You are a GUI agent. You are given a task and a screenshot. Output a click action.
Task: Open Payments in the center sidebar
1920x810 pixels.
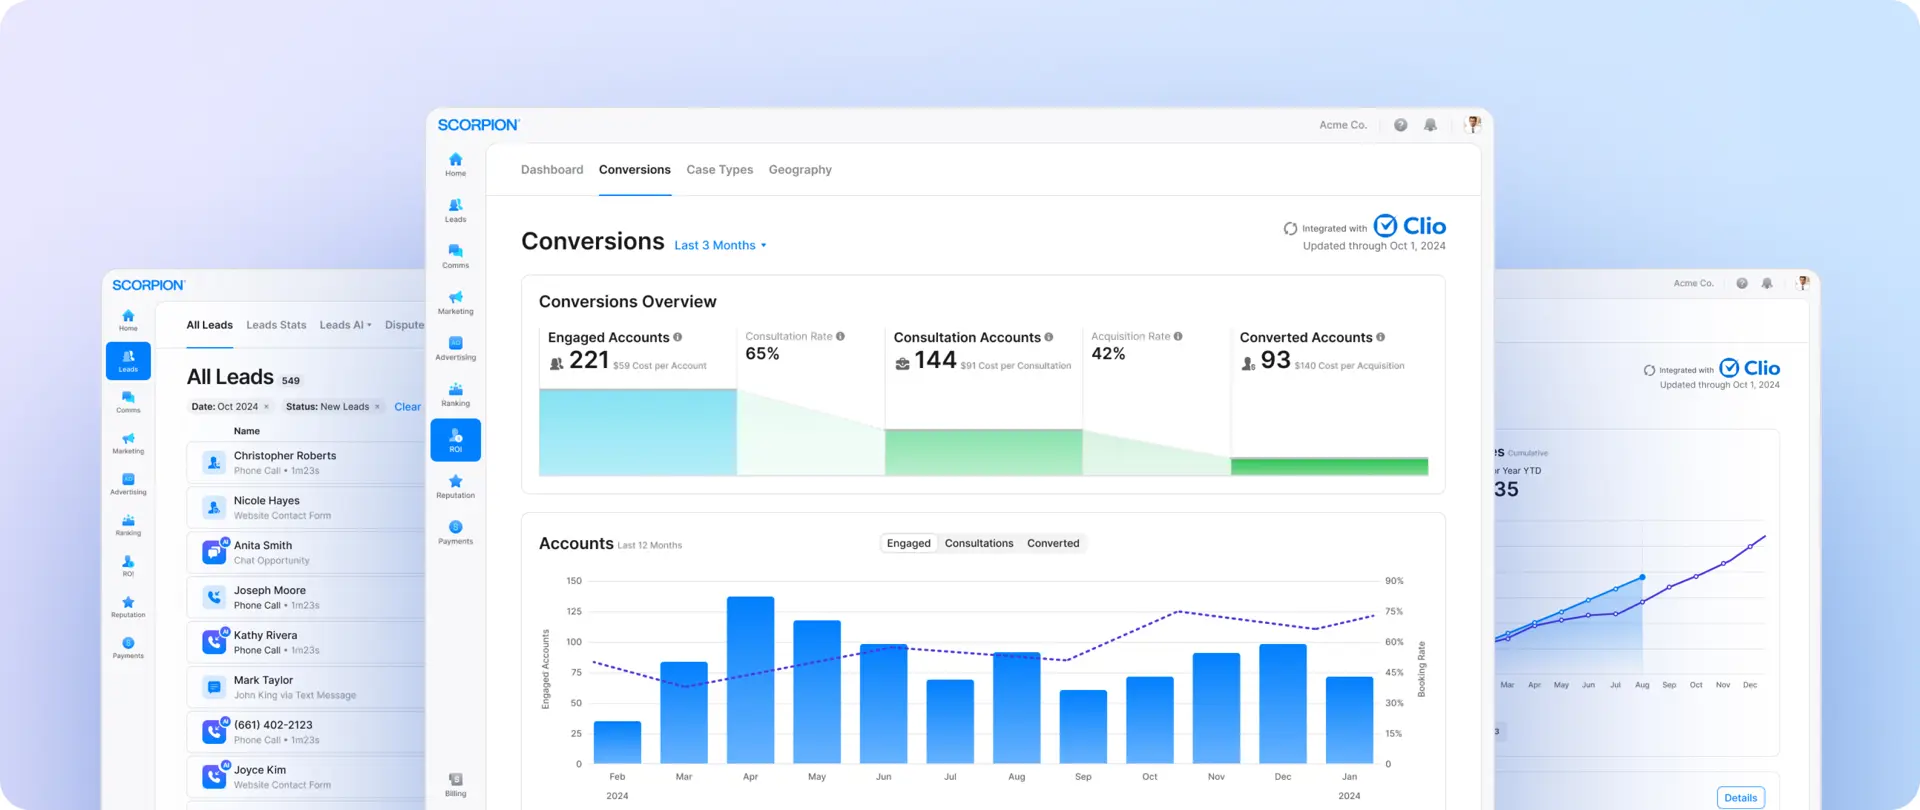(455, 532)
